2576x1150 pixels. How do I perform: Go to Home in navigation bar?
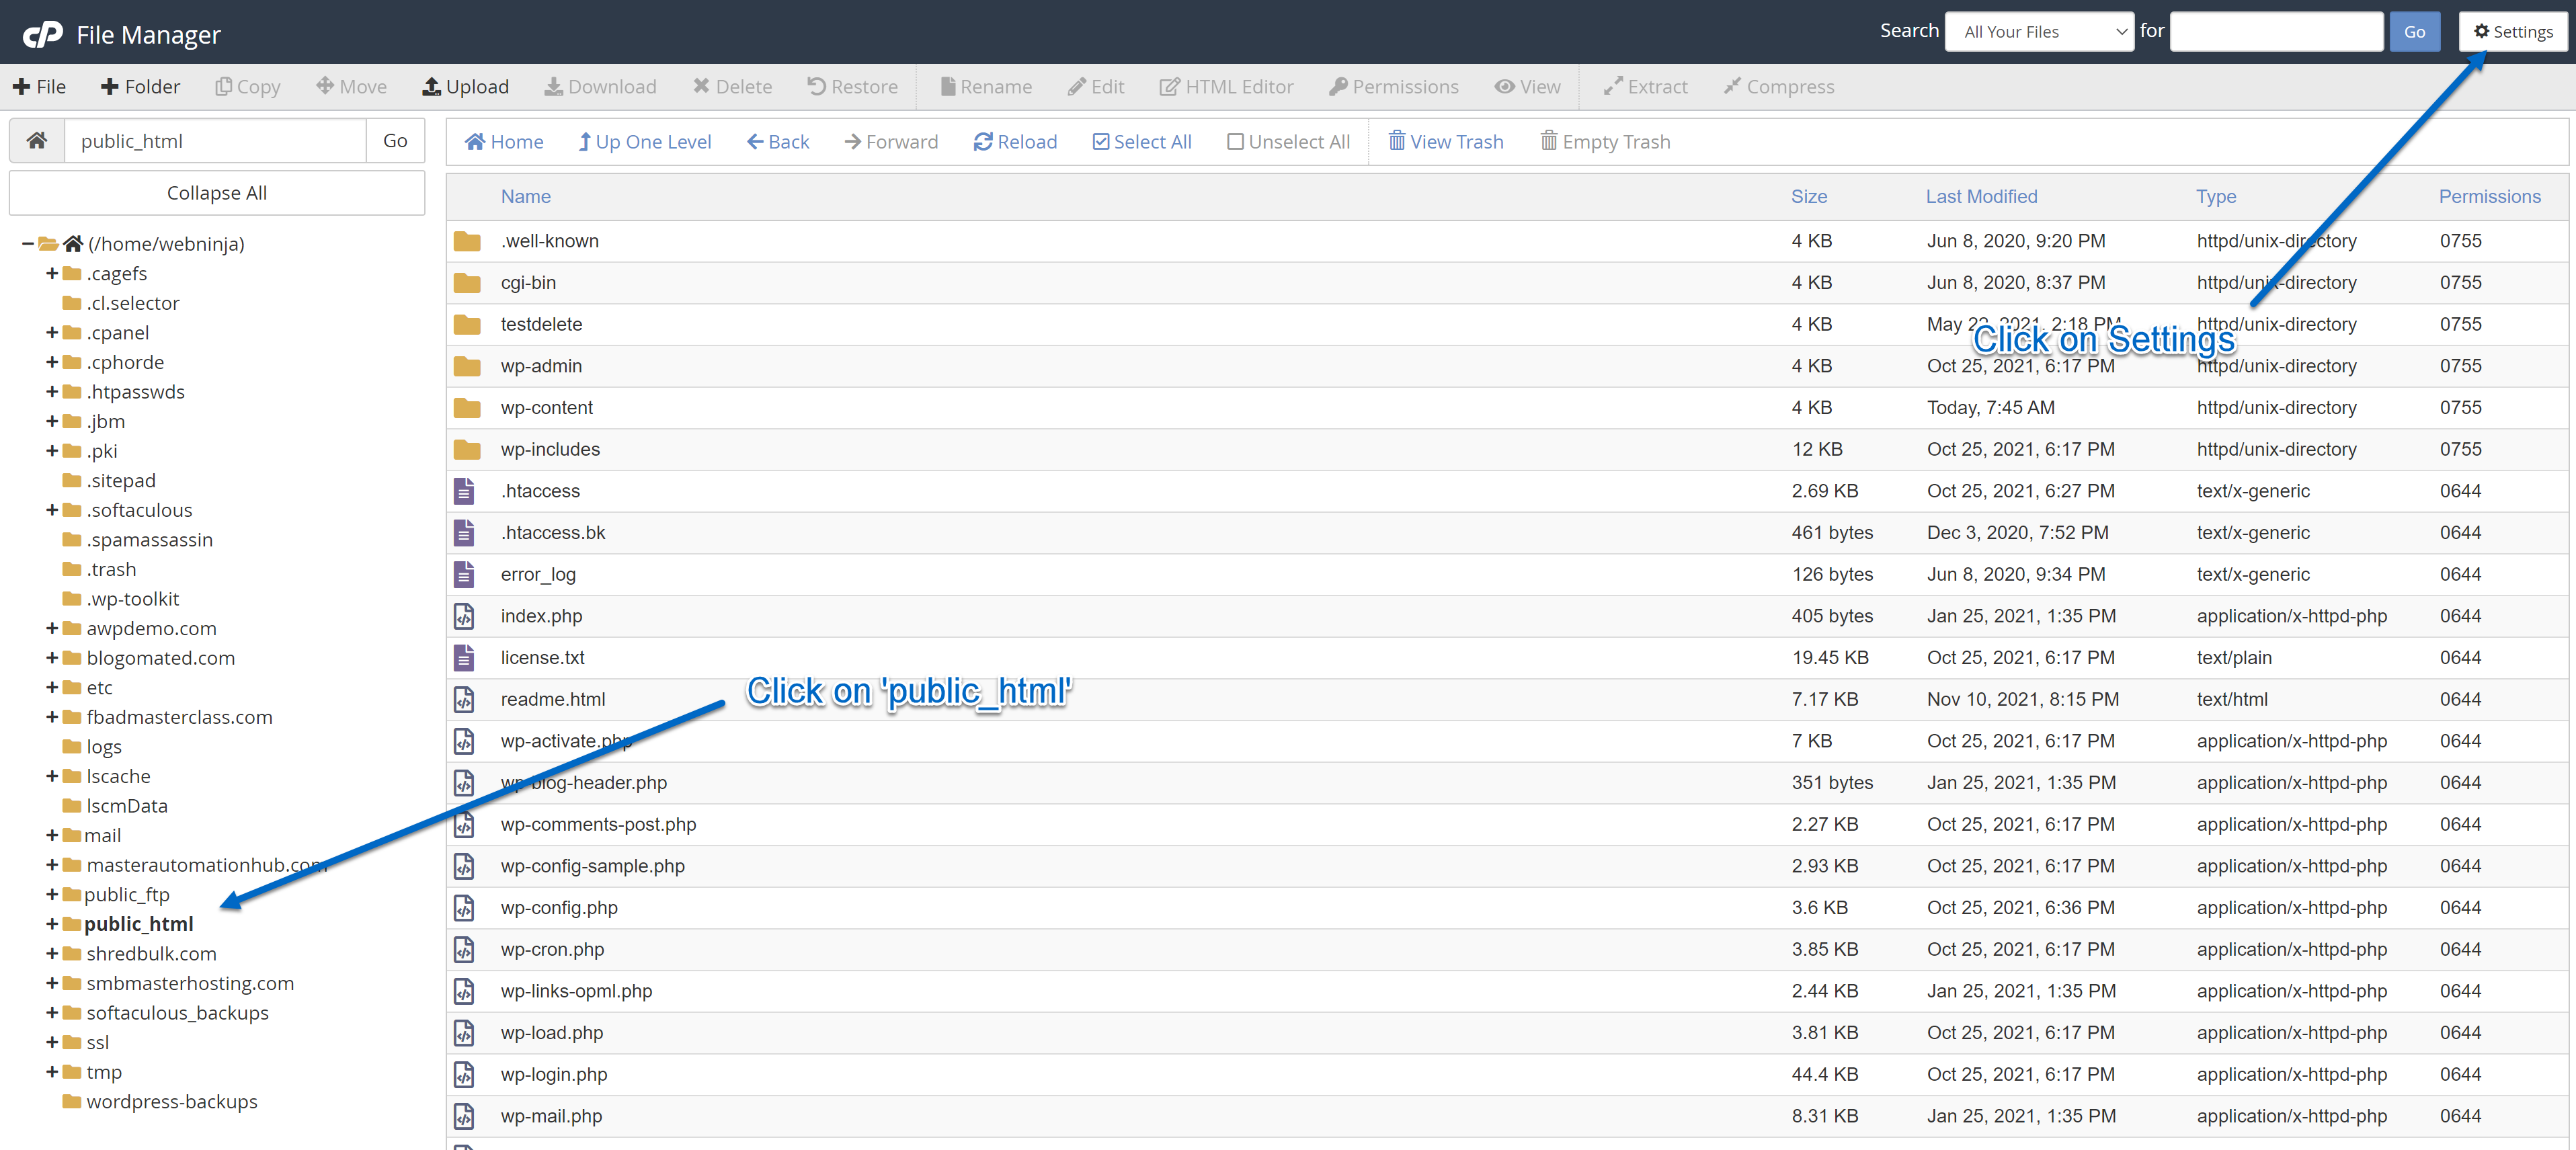[x=504, y=142]
